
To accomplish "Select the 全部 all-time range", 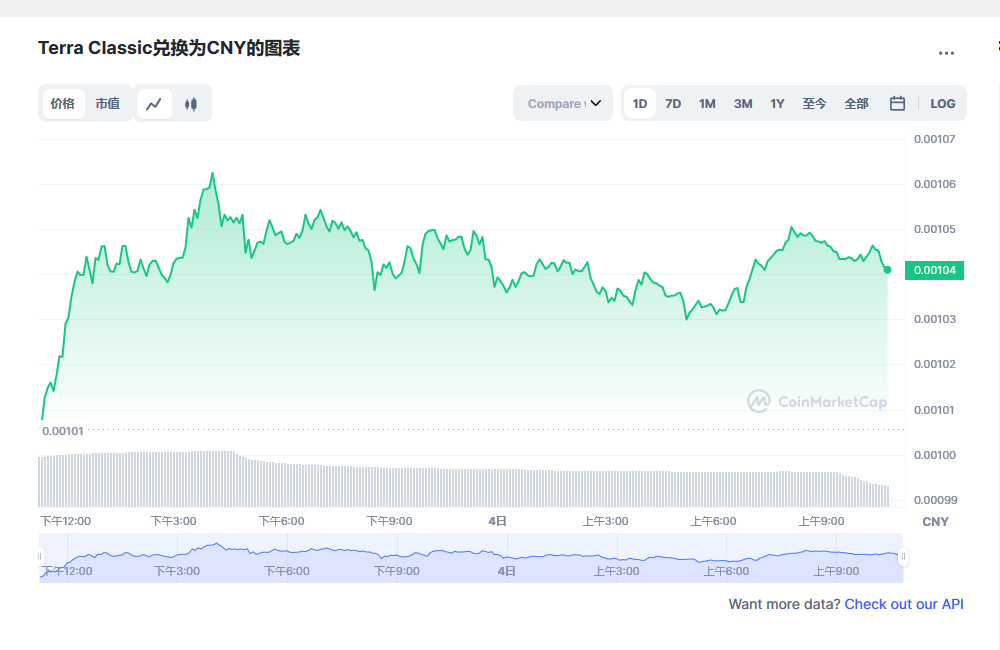I will click(857, 103).
